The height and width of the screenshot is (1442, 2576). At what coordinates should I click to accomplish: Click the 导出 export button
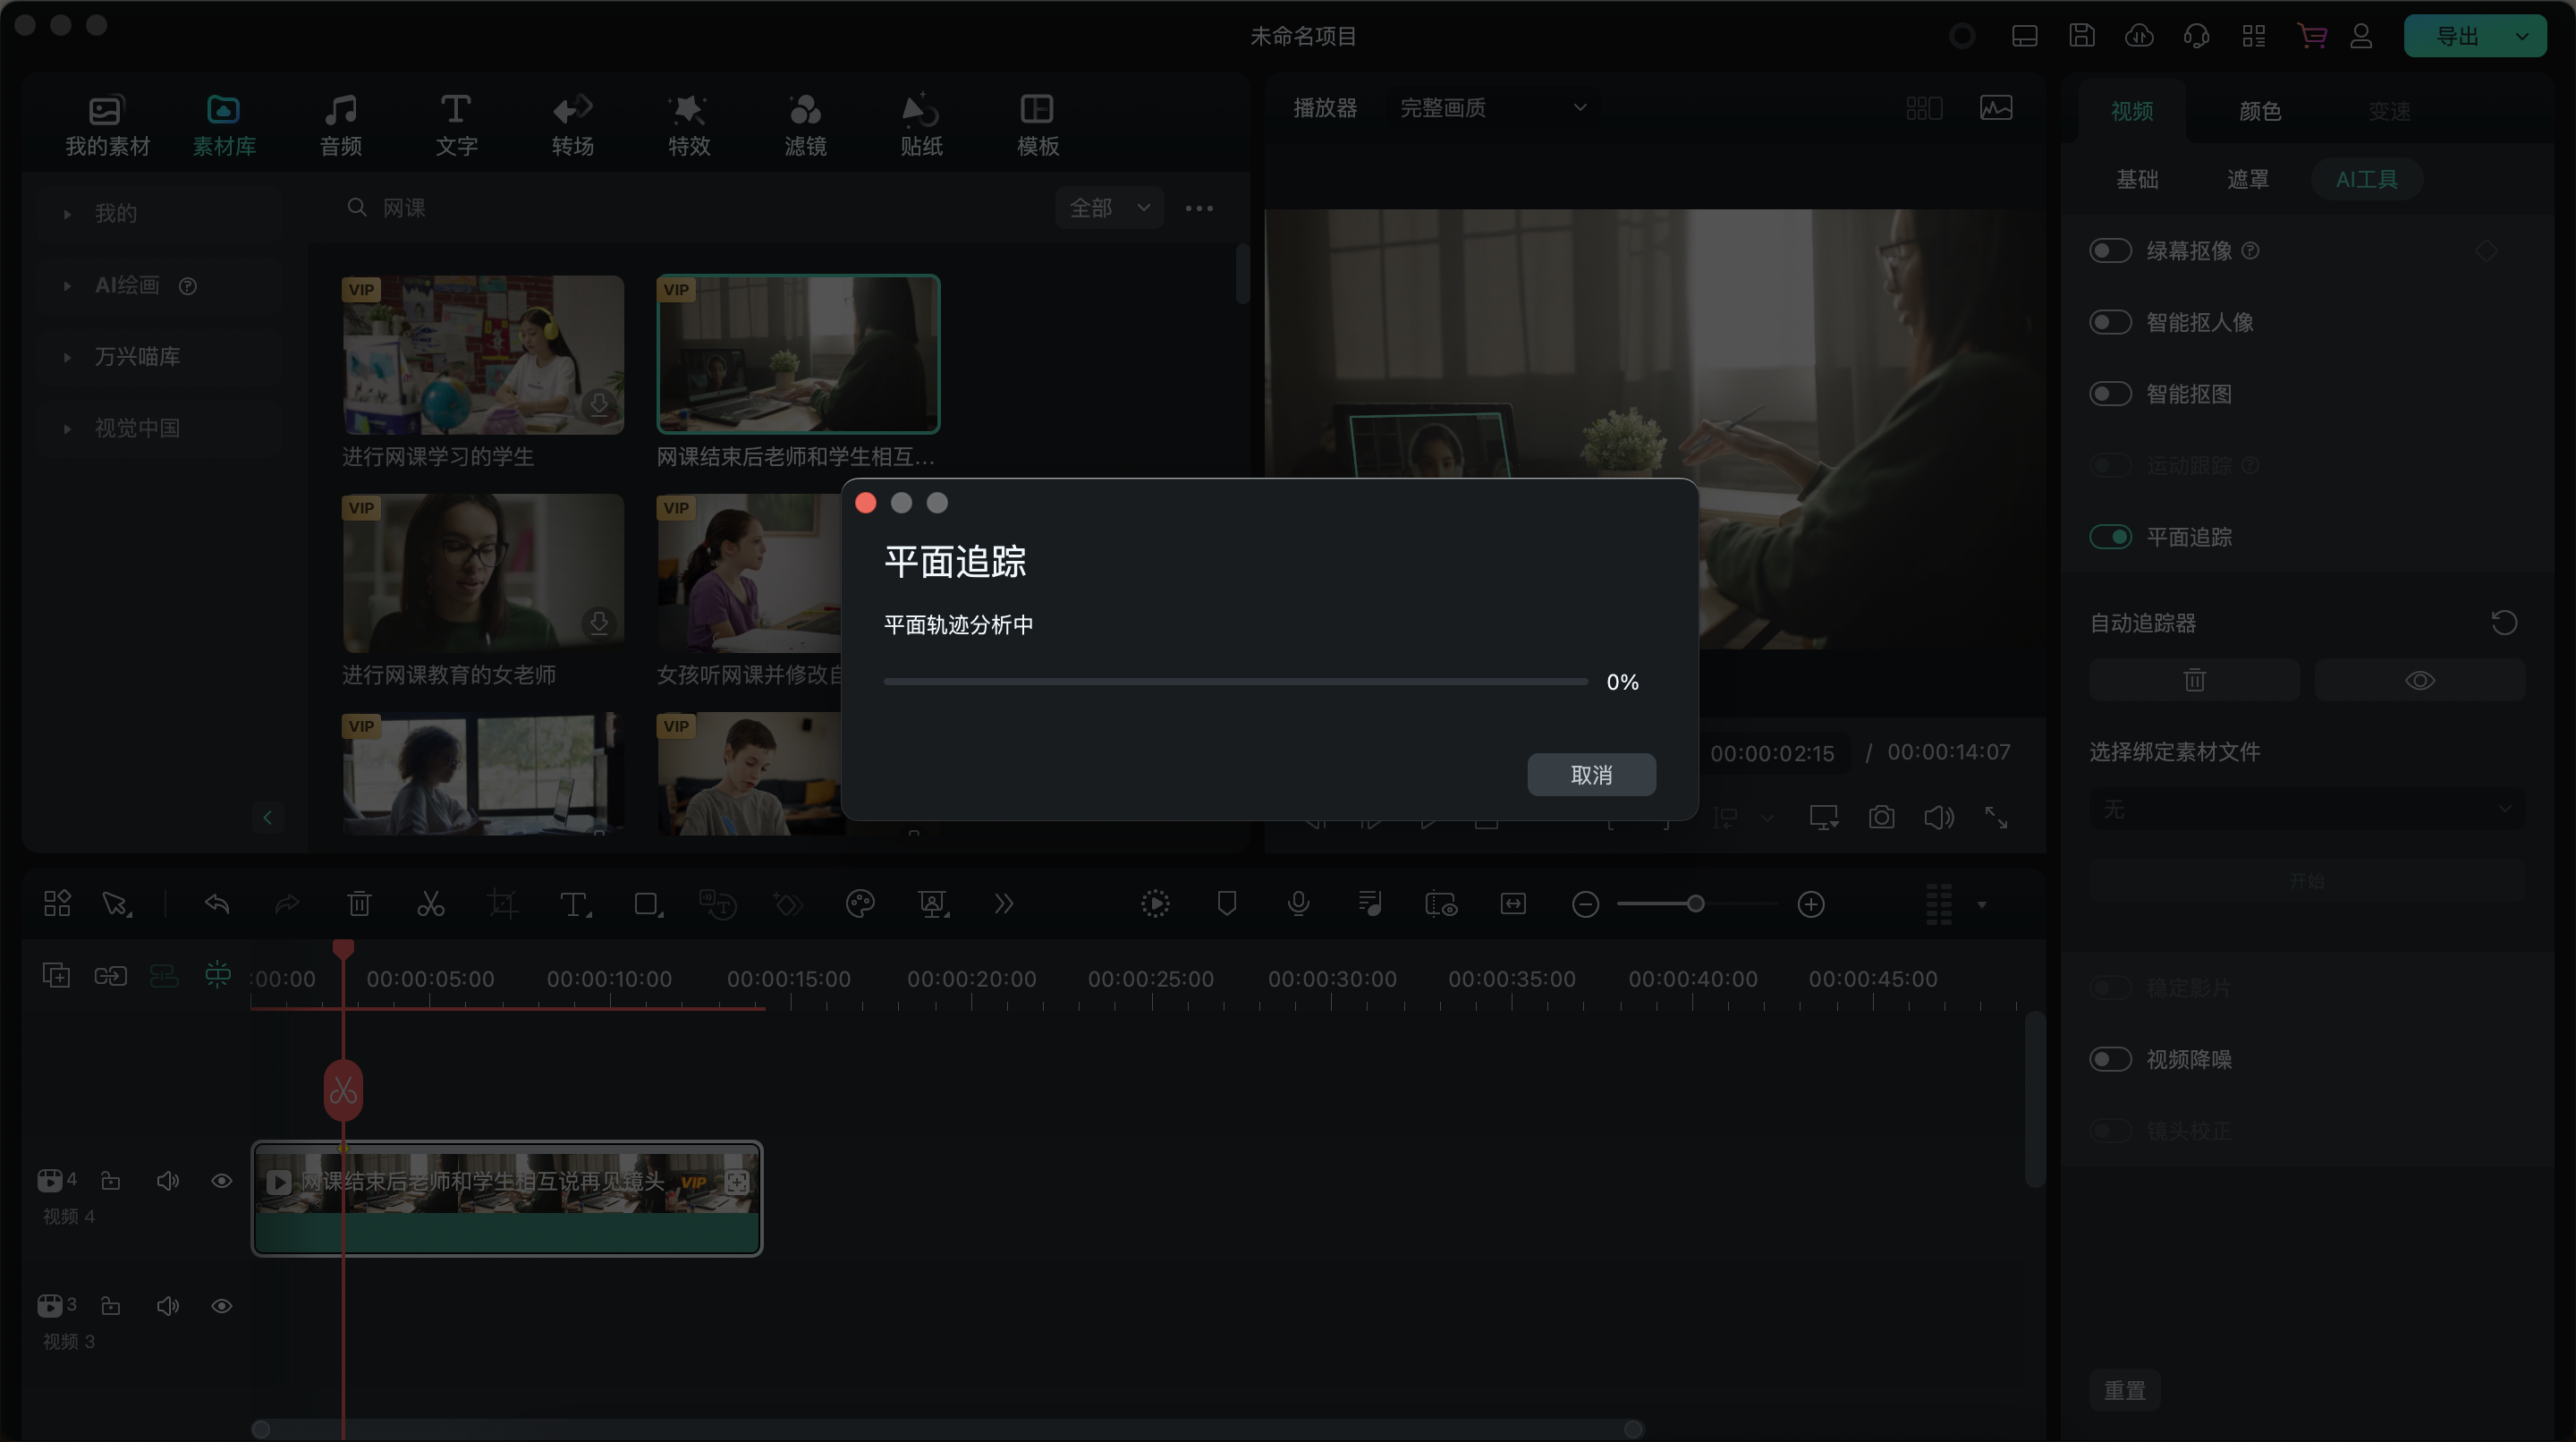pyautogui.click(x=2457, y=36)
